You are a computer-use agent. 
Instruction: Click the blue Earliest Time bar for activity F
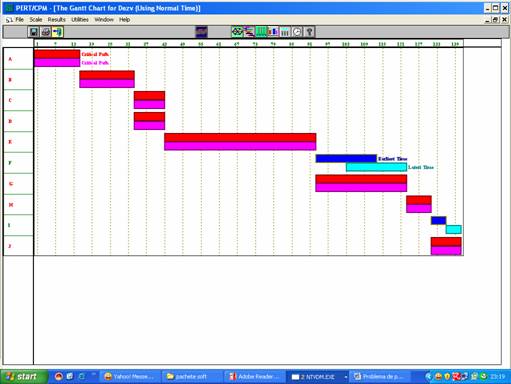[x=346, y=159]
